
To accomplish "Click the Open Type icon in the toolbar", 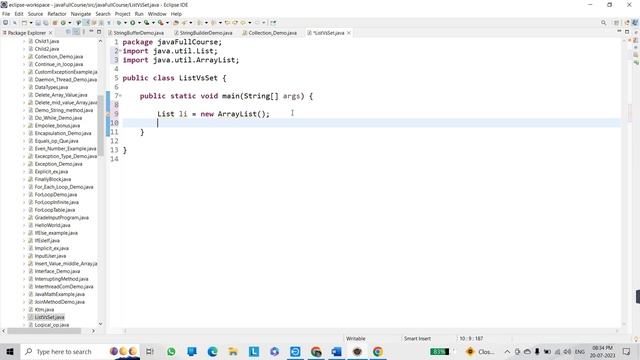I will click(176, 22).
